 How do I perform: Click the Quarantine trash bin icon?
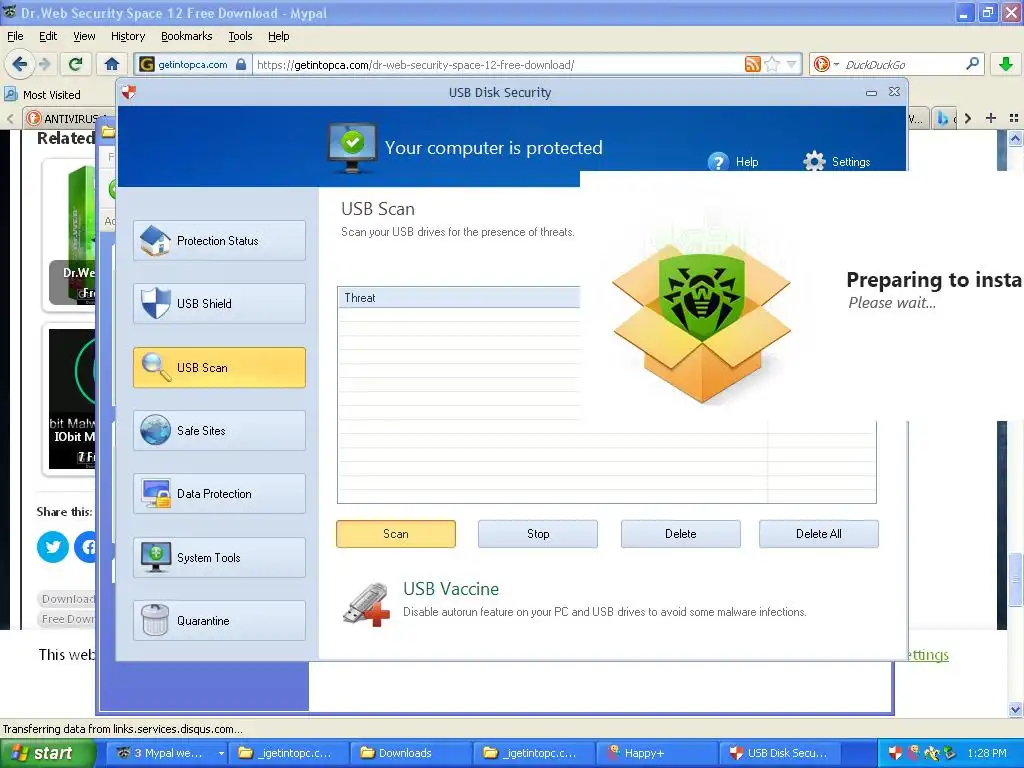tap(155, 620)
